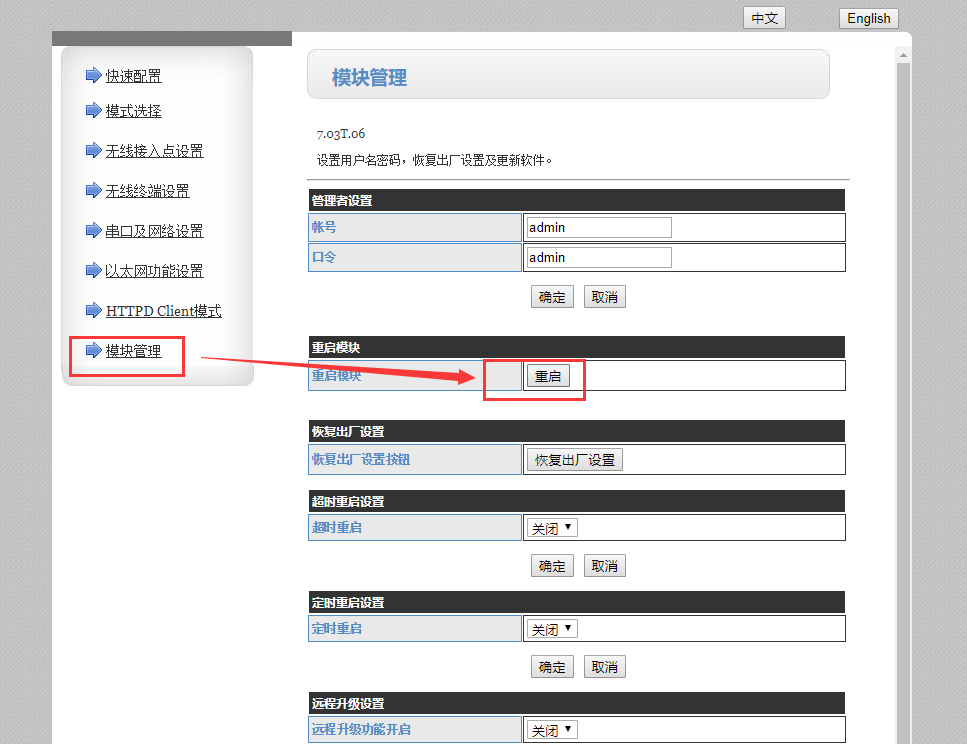The image size is (967, 744).
Task: Click the arrow icon next to 无线终端设置
Action: click(x=93, y=191)
